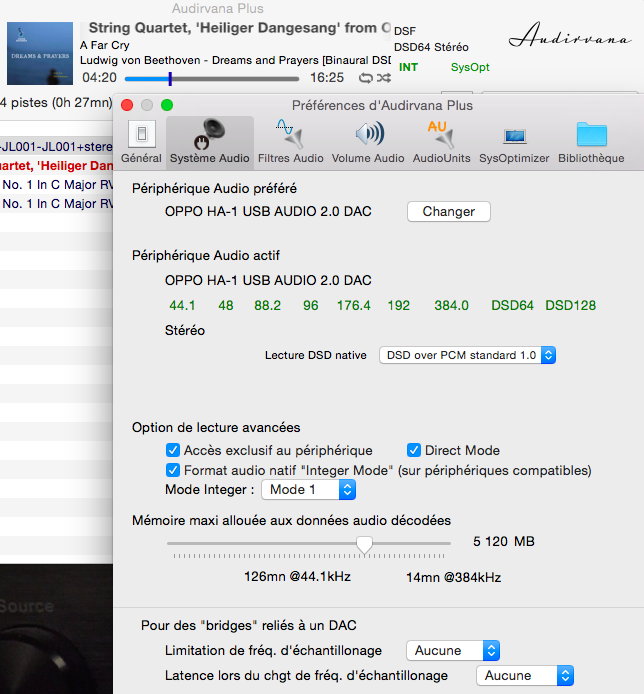Open the SysOptimizer preferences
The height and width of the screenshot is (694, 644).
(514, 141)
